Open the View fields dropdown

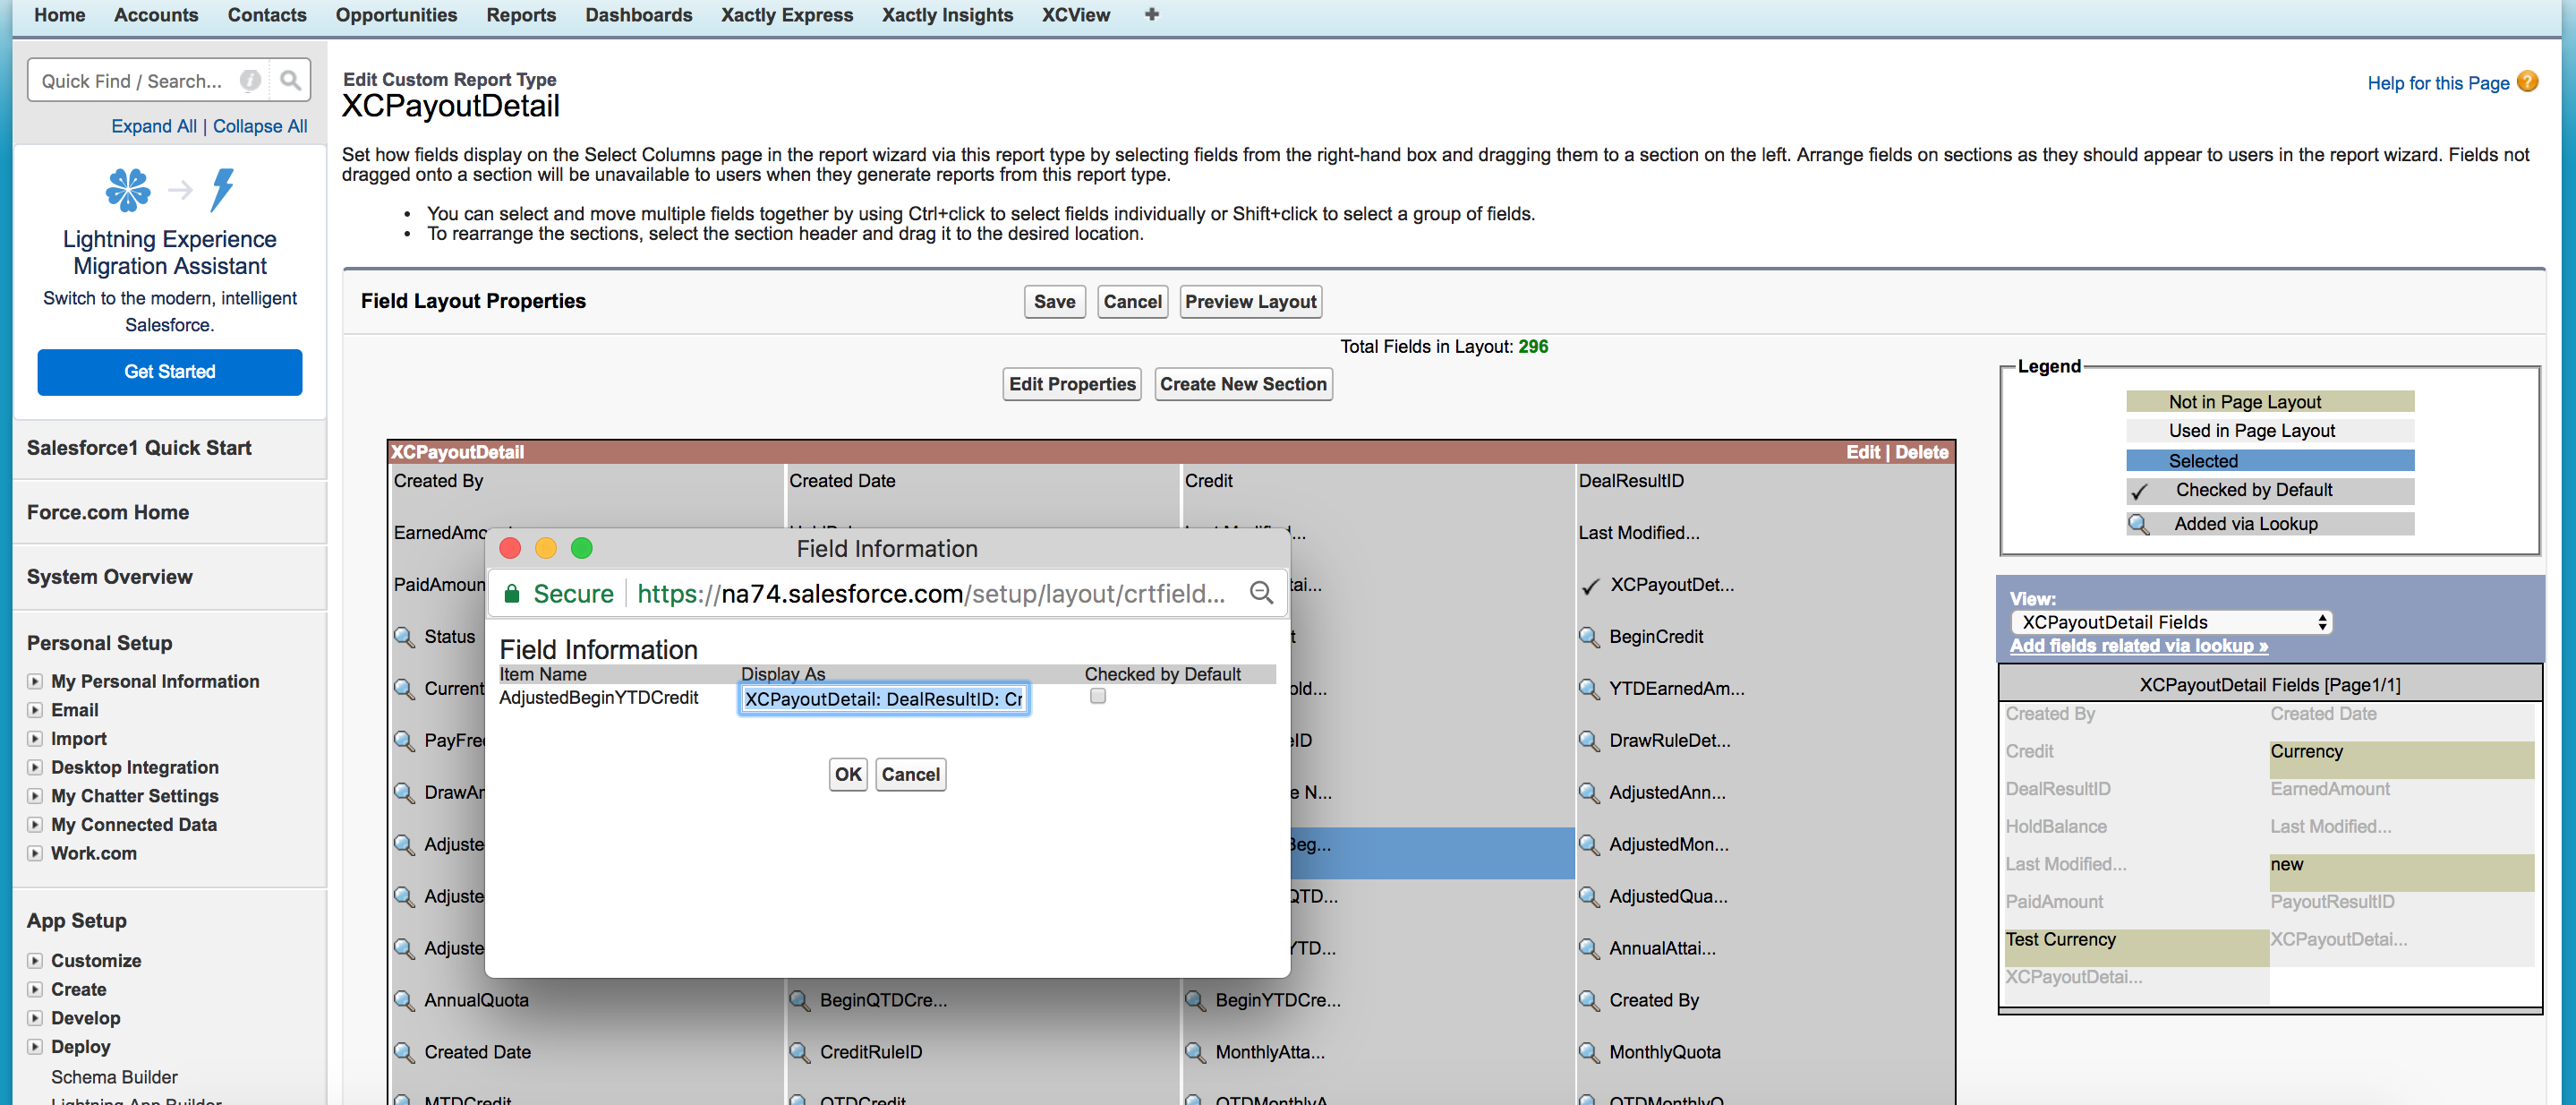2171,622
